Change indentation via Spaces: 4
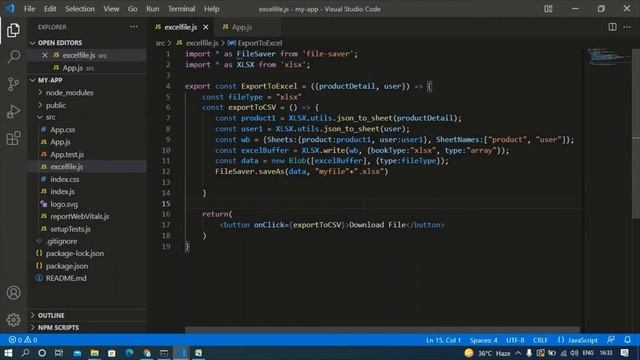Image resolution: width=640 pixels, height=360 pixels. tap(483, 340)
